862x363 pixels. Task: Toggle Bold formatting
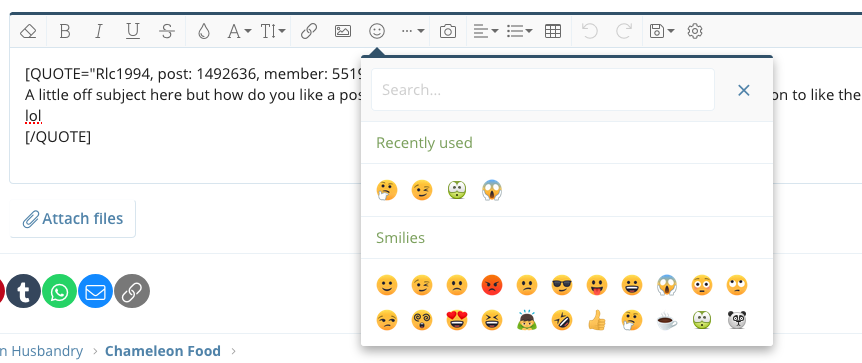pyautogui.click(x=64, y=31)
